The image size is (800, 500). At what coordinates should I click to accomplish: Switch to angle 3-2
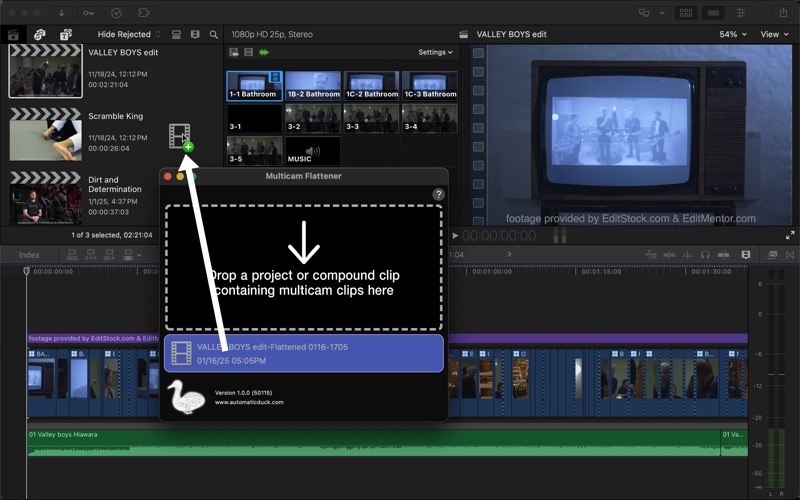click(313, 118)
